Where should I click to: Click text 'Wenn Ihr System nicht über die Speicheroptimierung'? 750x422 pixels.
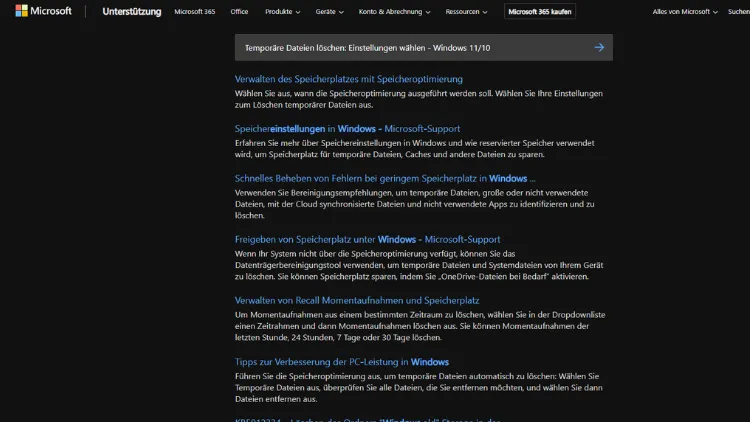(x=331, y=254)
